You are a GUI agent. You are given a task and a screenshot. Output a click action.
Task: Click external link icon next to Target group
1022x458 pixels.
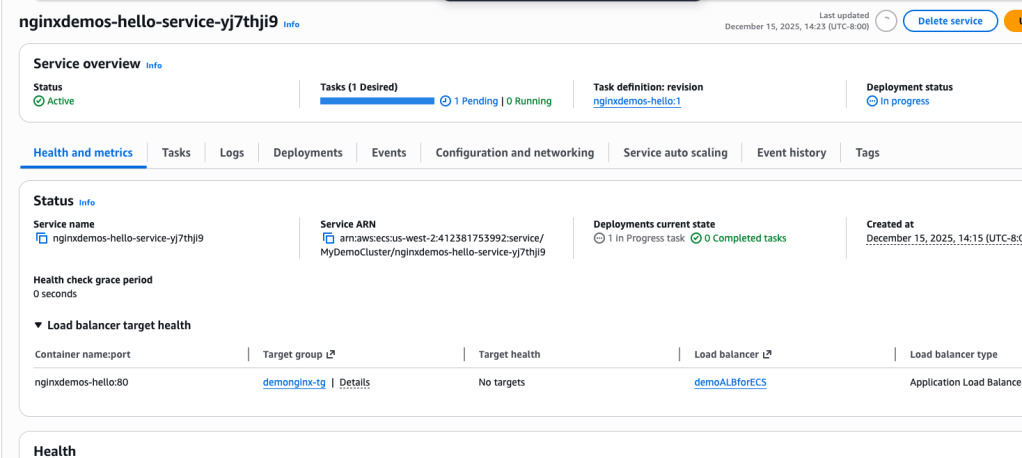[331, 354]
